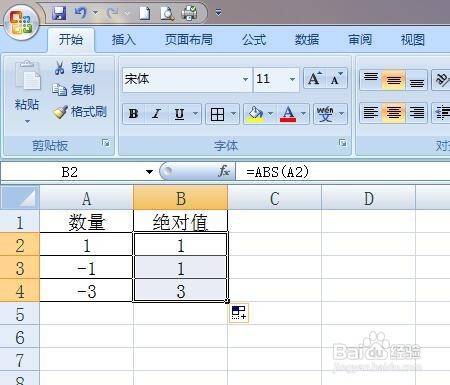Toggle top vertical alignment

pos(371,80)
